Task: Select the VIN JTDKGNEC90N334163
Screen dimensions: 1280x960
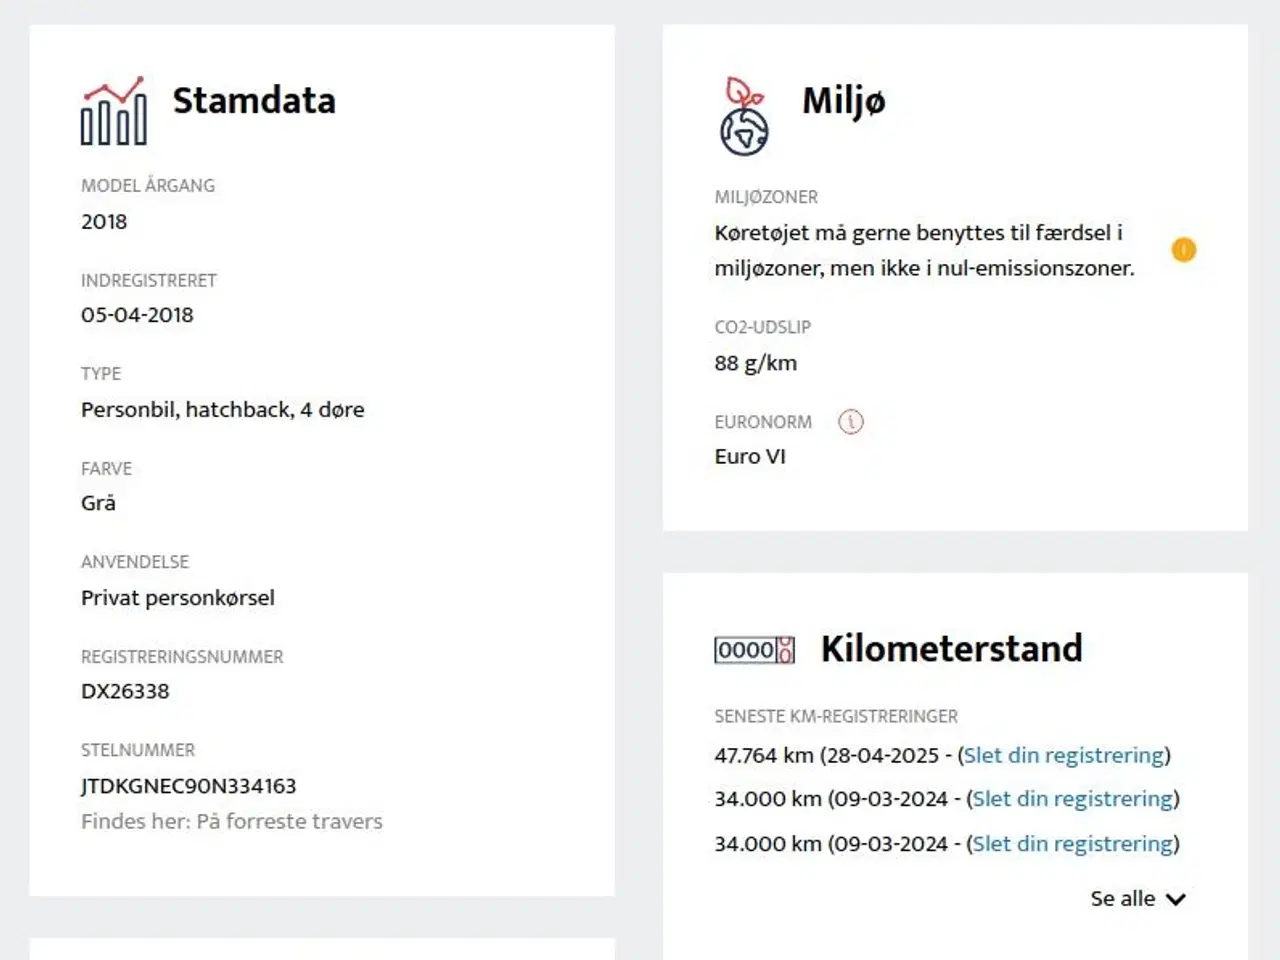Action: (x=189, y=786)
